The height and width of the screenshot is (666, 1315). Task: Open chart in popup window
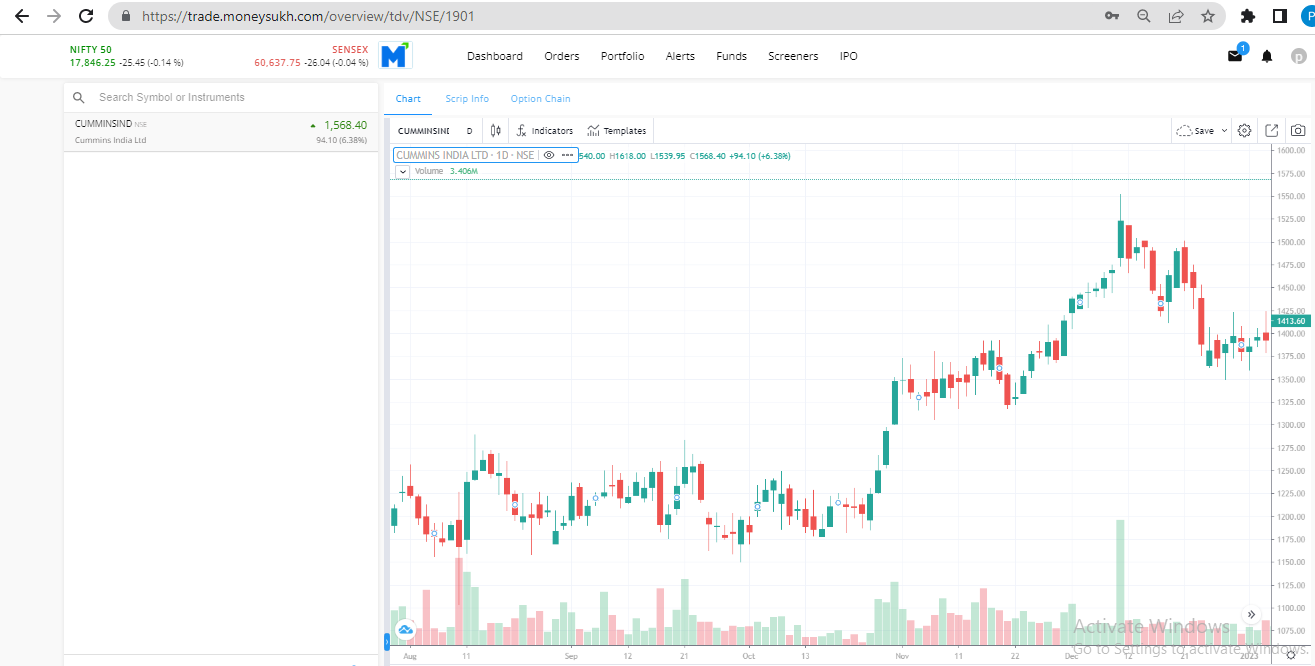tap(1272, 131)
